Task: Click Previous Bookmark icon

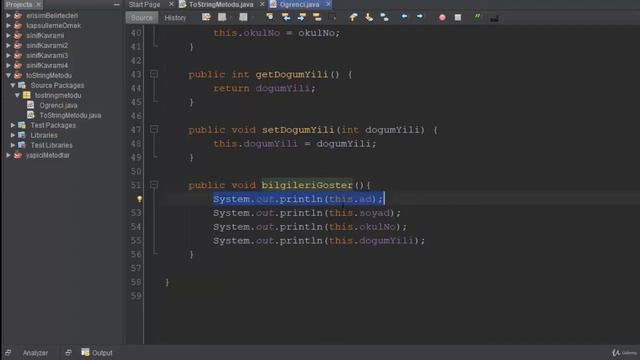Action: tap(353, 17)
